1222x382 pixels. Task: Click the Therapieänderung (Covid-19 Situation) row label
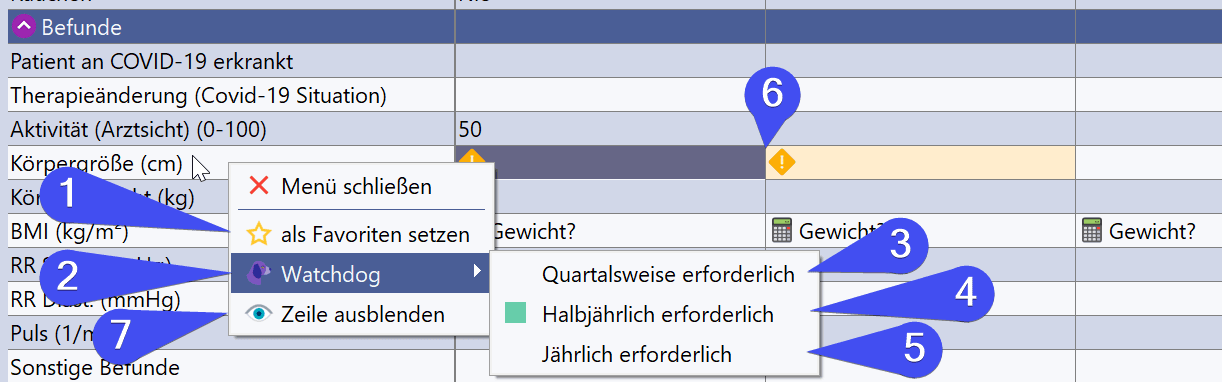point(198,96)
